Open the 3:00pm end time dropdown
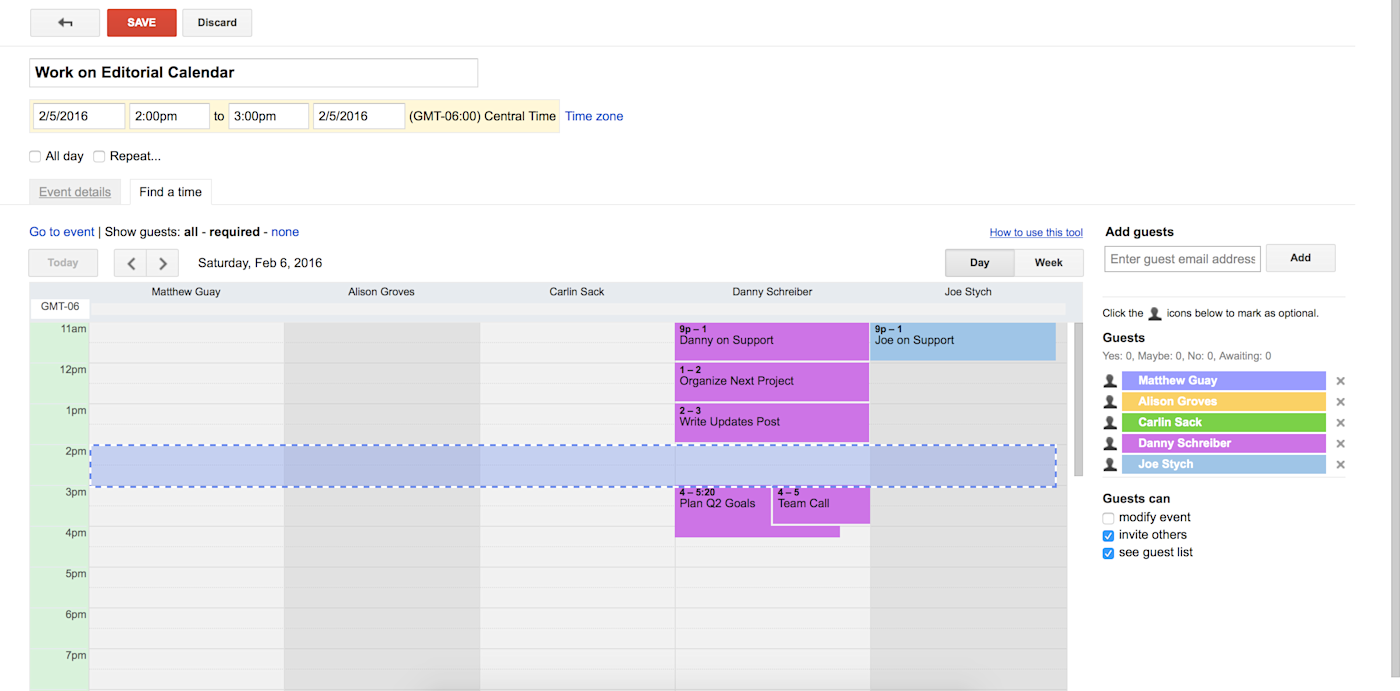Screen dimensions: 1400x691 tap(268, 116)
